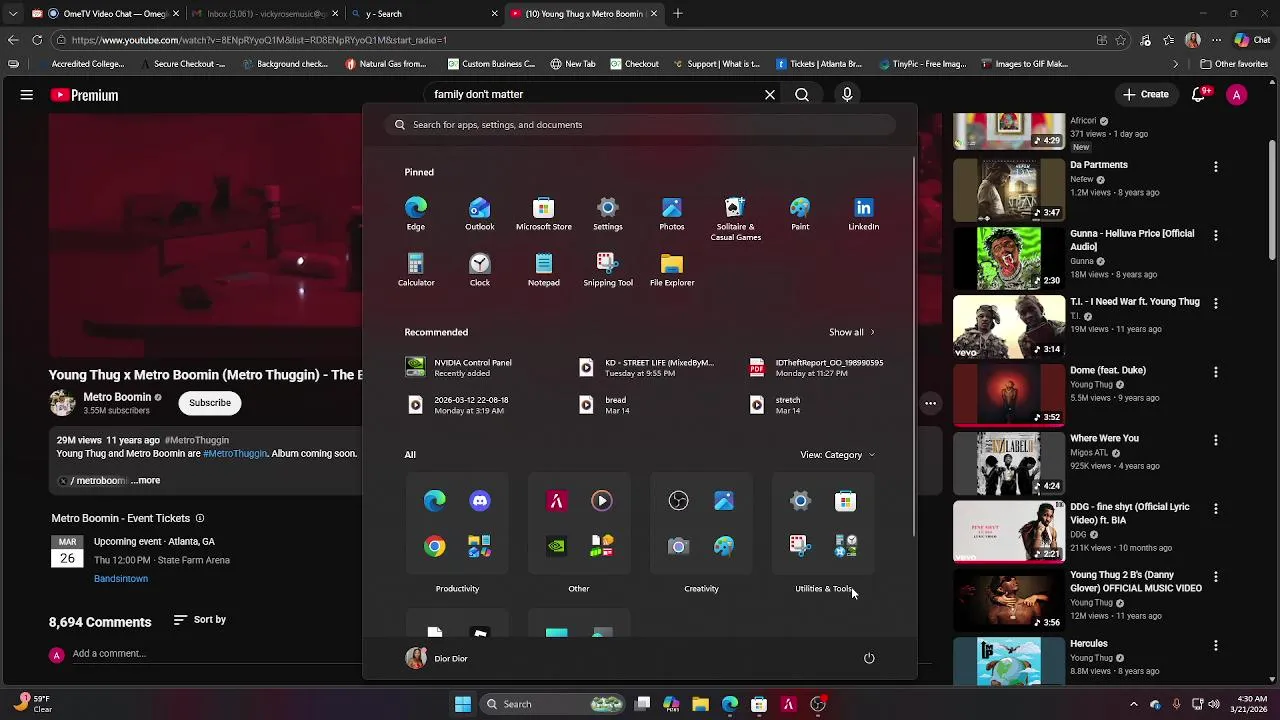Screen dimensions: 1280x720
Task: Open Natural Gas bookmark
Action: point(385,64)
